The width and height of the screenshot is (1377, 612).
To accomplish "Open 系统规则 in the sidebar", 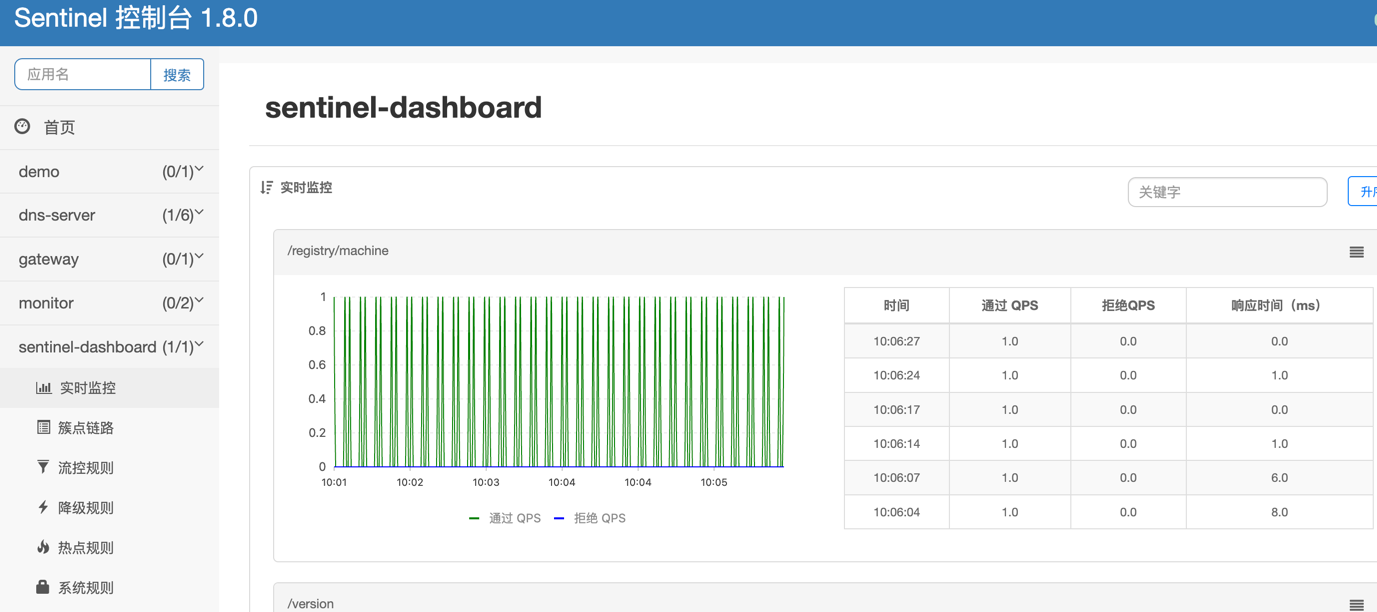I will [x=109, y=588].
